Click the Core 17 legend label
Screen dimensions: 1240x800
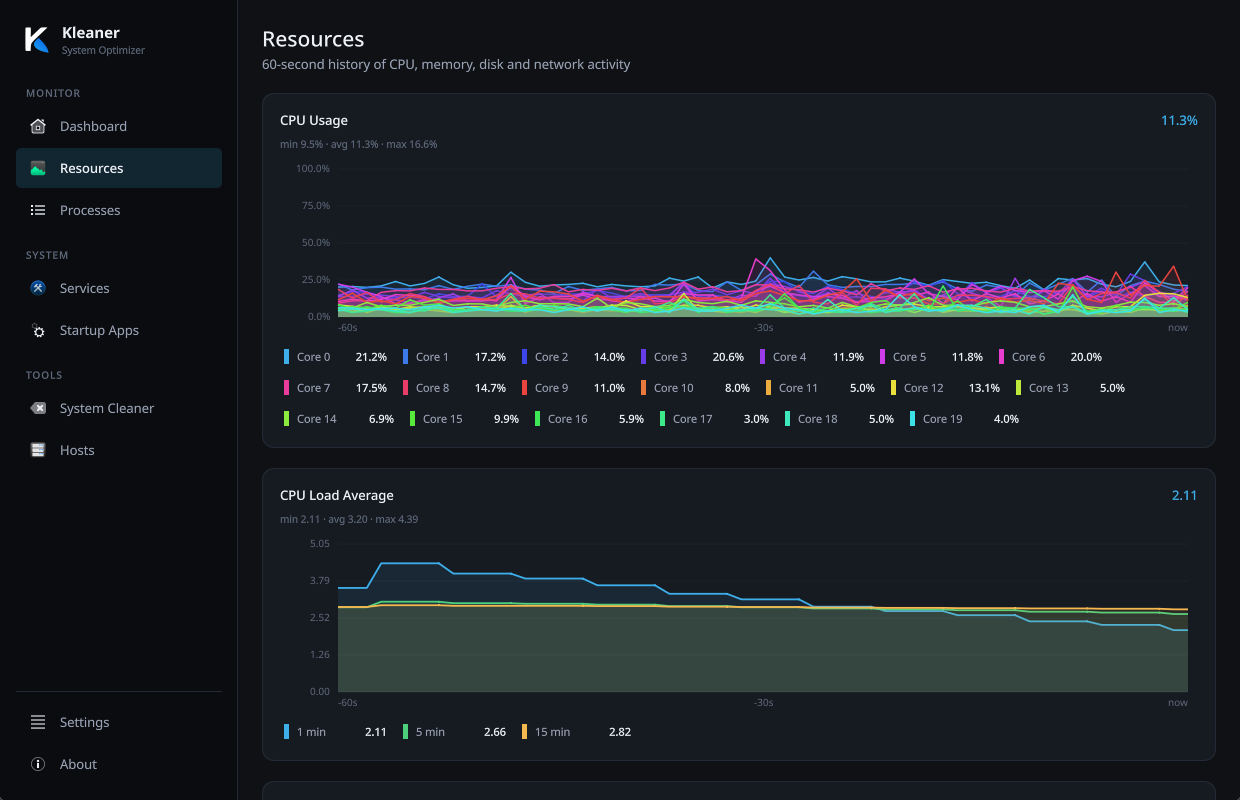point(692,419)
